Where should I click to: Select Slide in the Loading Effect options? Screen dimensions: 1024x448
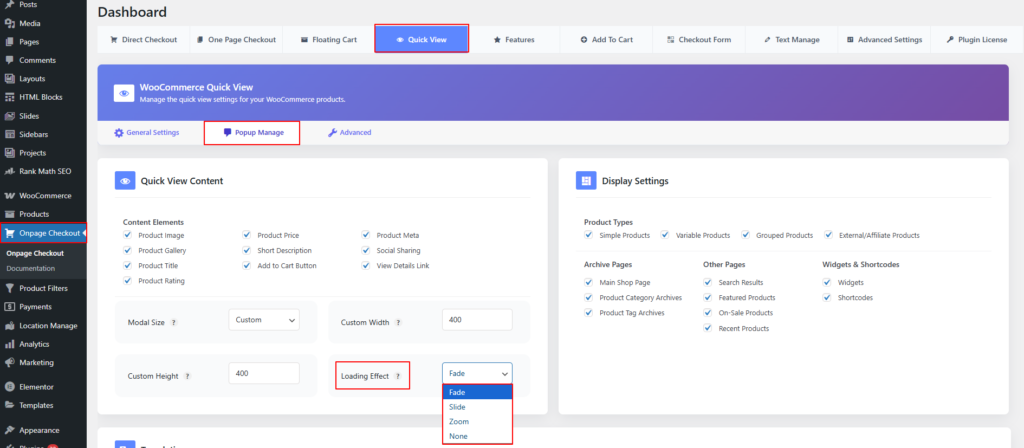click(457, 407)
